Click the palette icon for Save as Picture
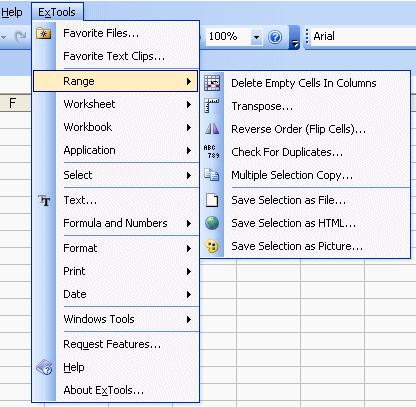416x407 pixels. [212, 246]
